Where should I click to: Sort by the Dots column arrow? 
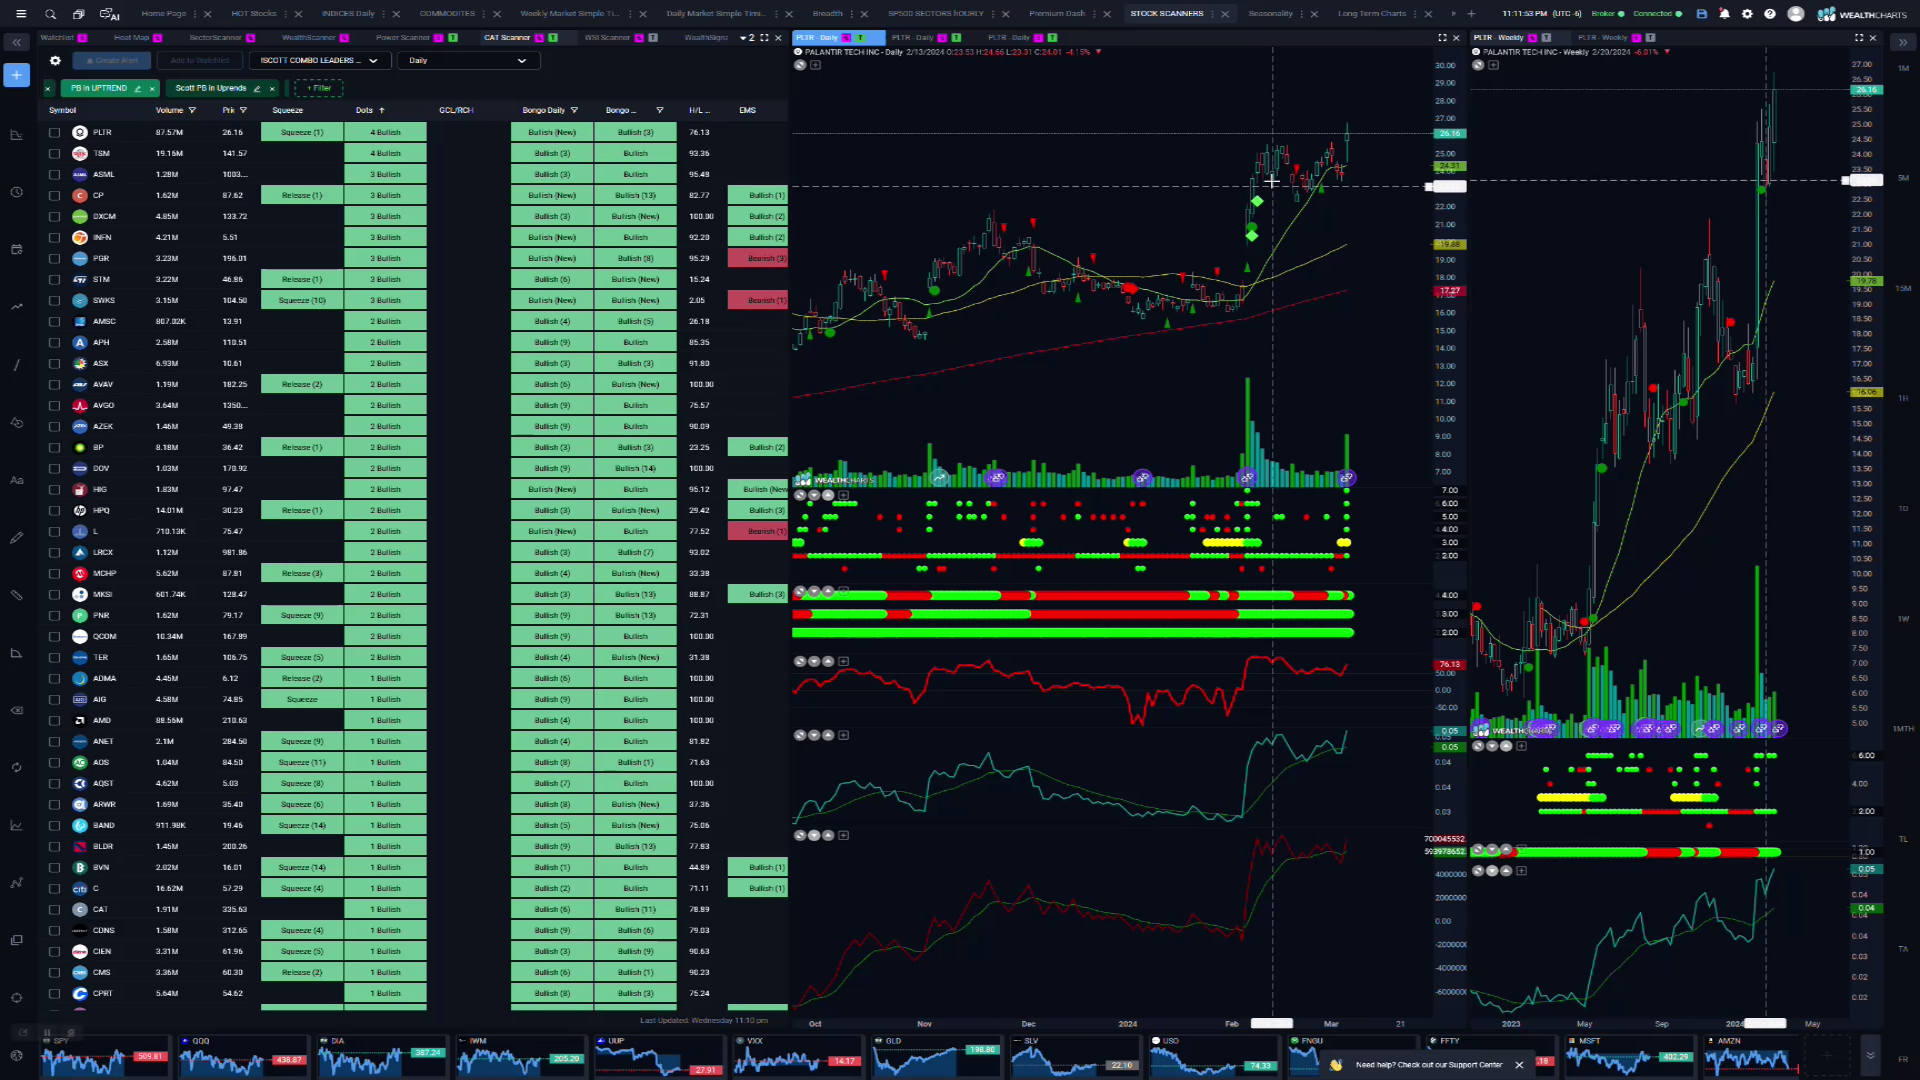[381, 110]
